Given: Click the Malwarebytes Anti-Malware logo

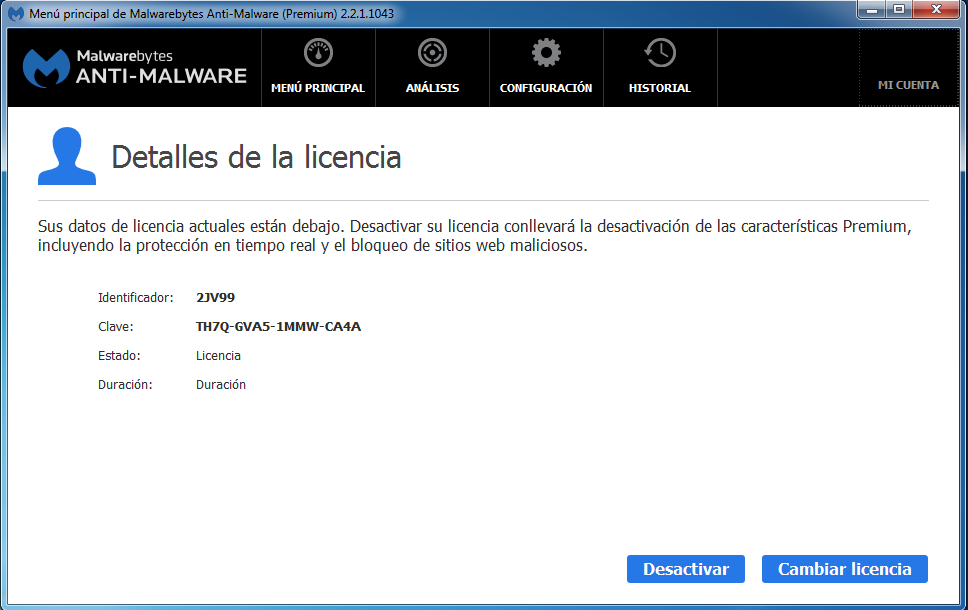Looking at the screenshot, I should (135, 67).
